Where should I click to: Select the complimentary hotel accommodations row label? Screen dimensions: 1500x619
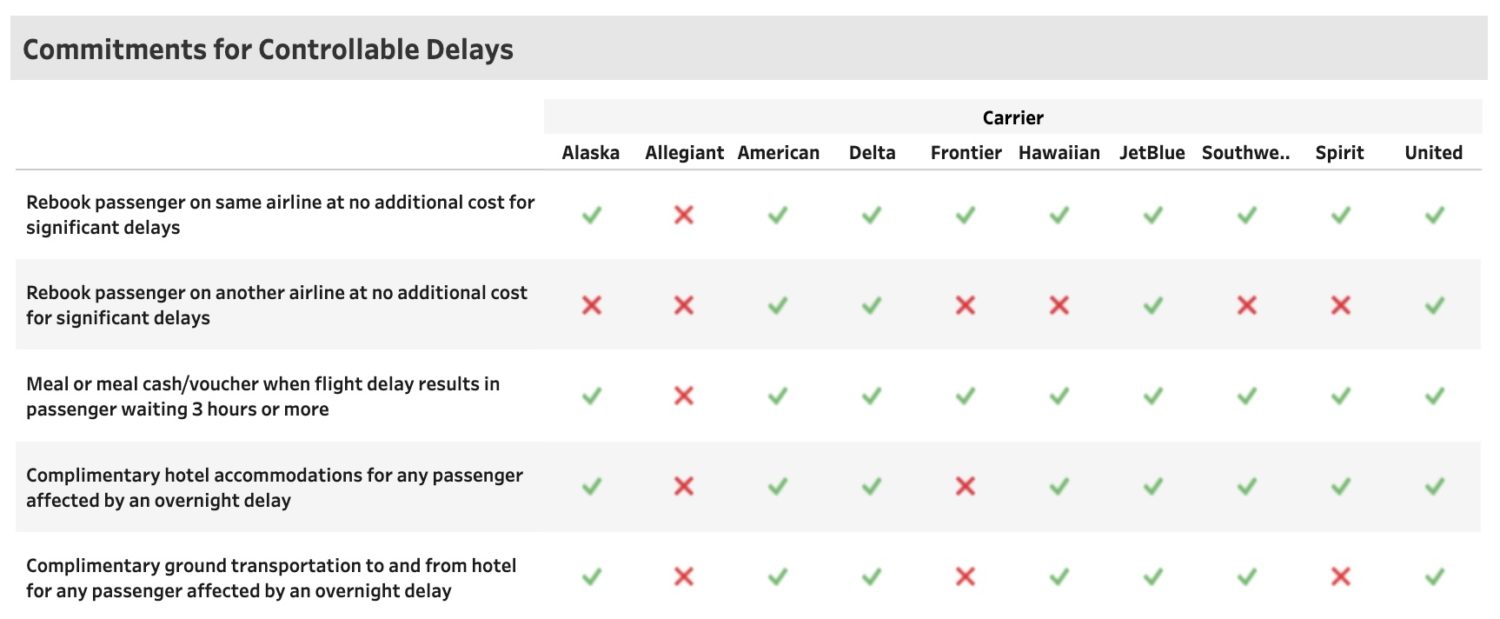275,487
